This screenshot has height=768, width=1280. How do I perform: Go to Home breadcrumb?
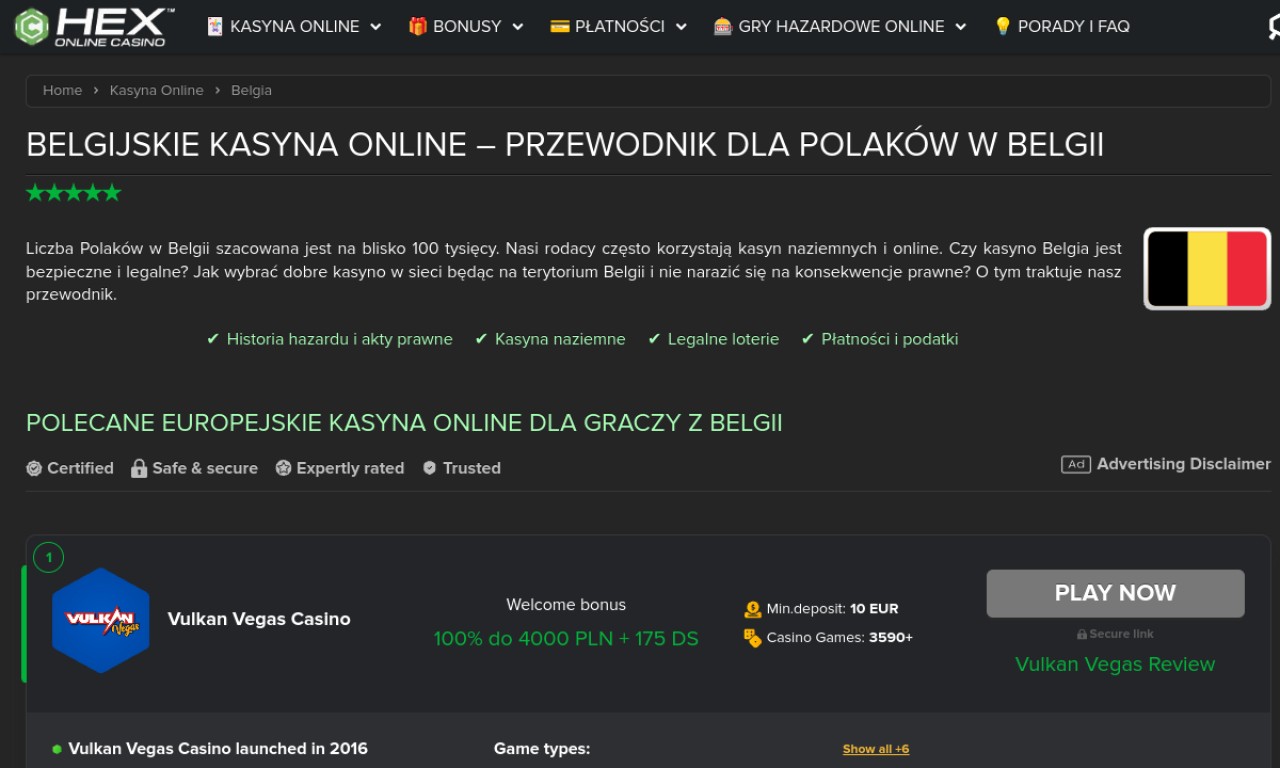click(x=62, y=90)
